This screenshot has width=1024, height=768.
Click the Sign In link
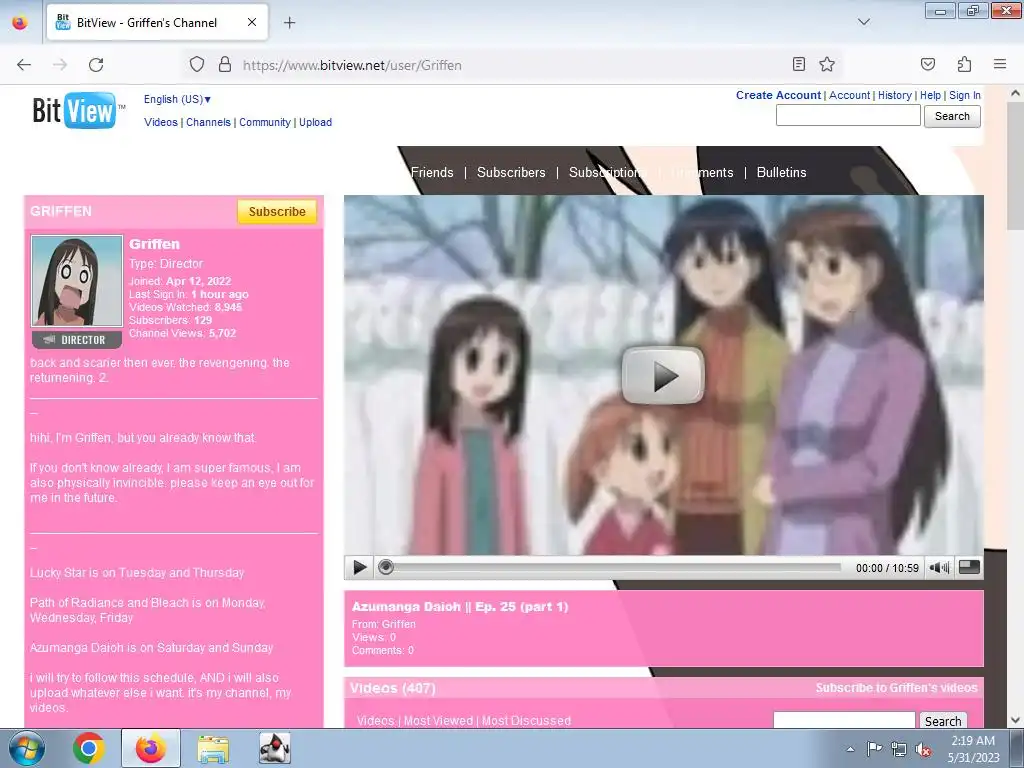[x=965, y=95]
